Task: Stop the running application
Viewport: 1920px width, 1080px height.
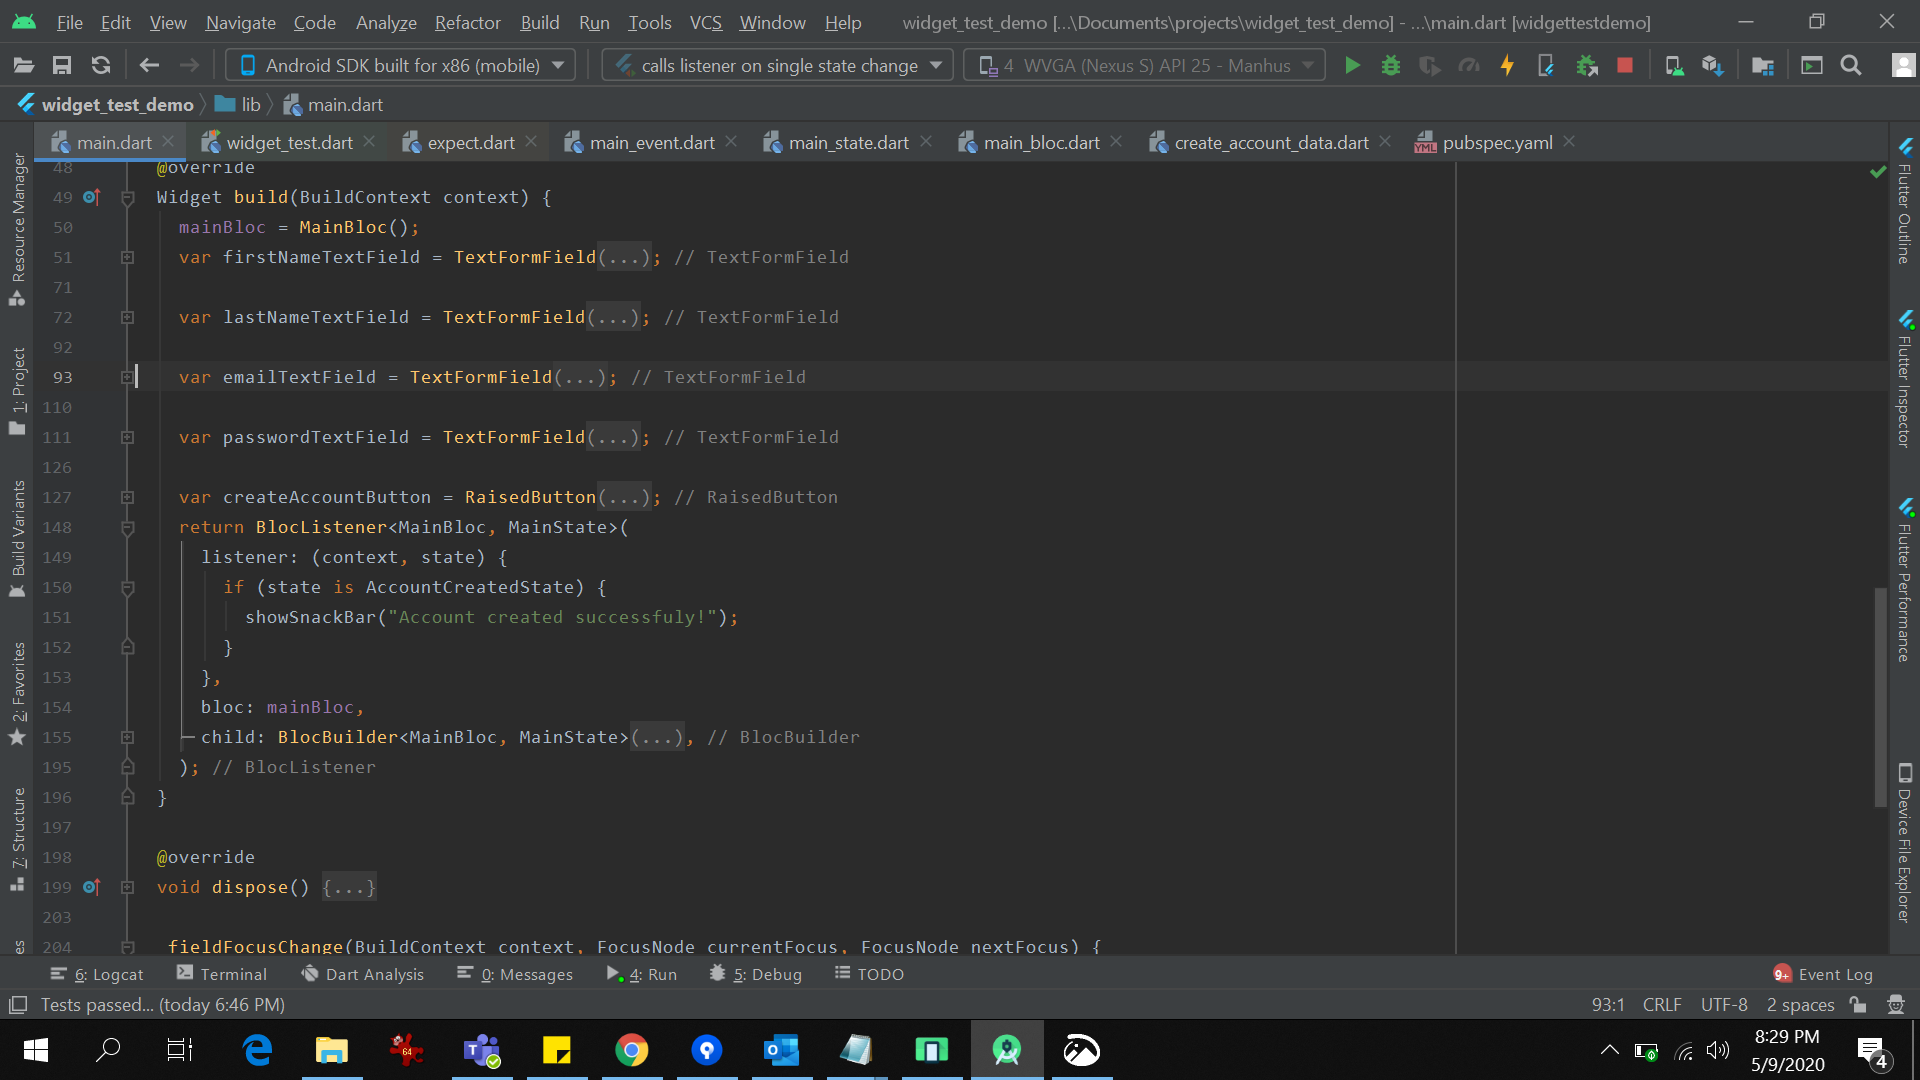Action: [1625, 64]
